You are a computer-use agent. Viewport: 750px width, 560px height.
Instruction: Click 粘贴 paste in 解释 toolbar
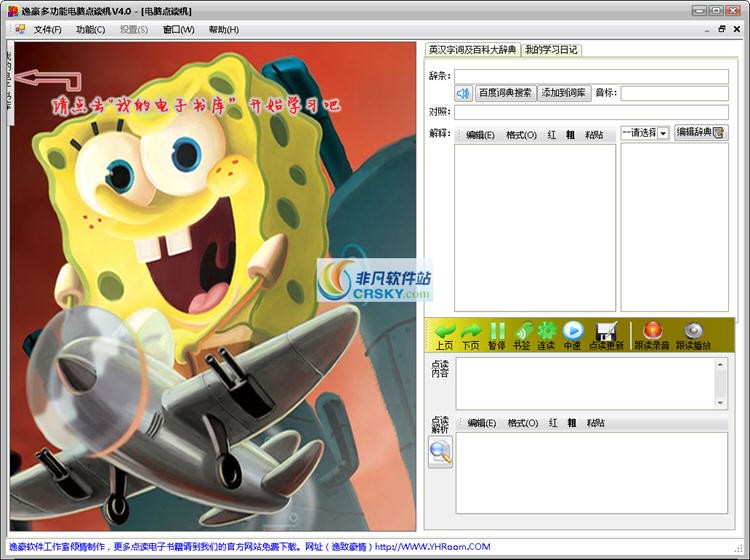pyautogui.click(x=594, y=135)
